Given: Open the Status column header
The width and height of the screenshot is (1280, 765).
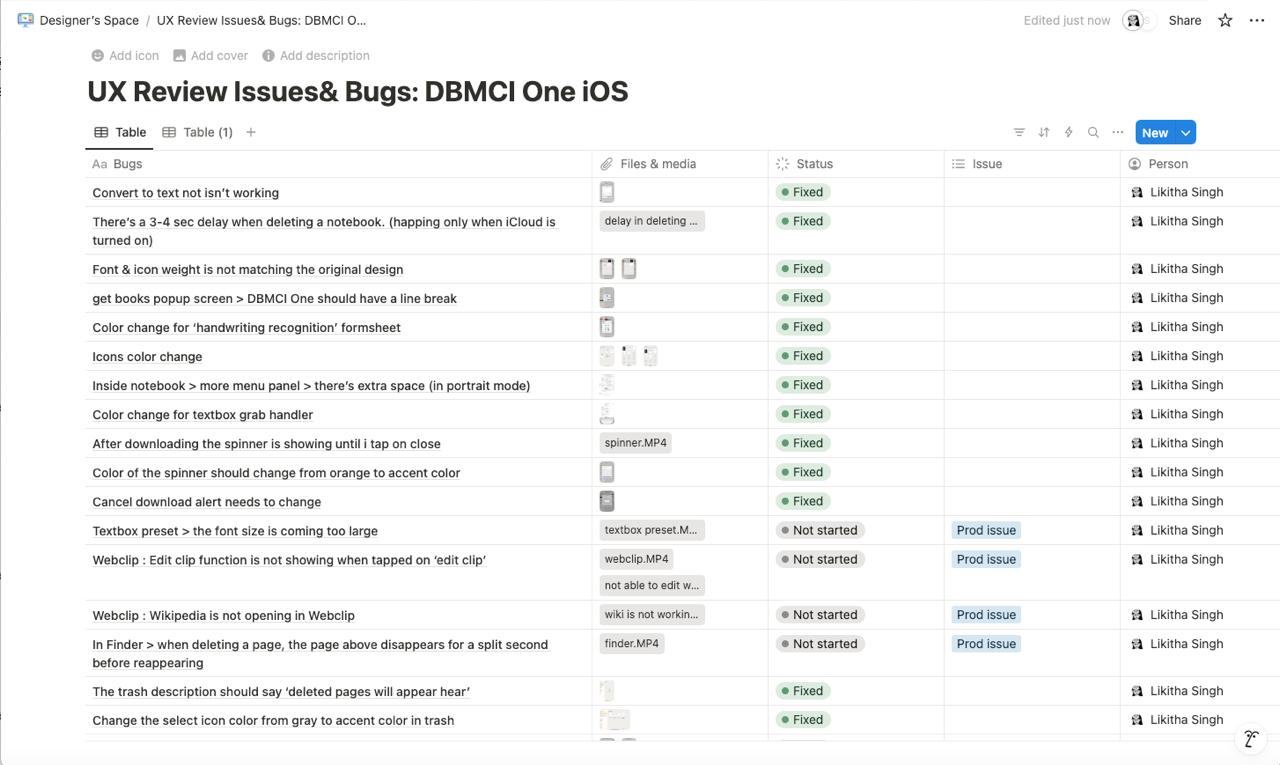Looking at the screenshot, I should 856,164.
